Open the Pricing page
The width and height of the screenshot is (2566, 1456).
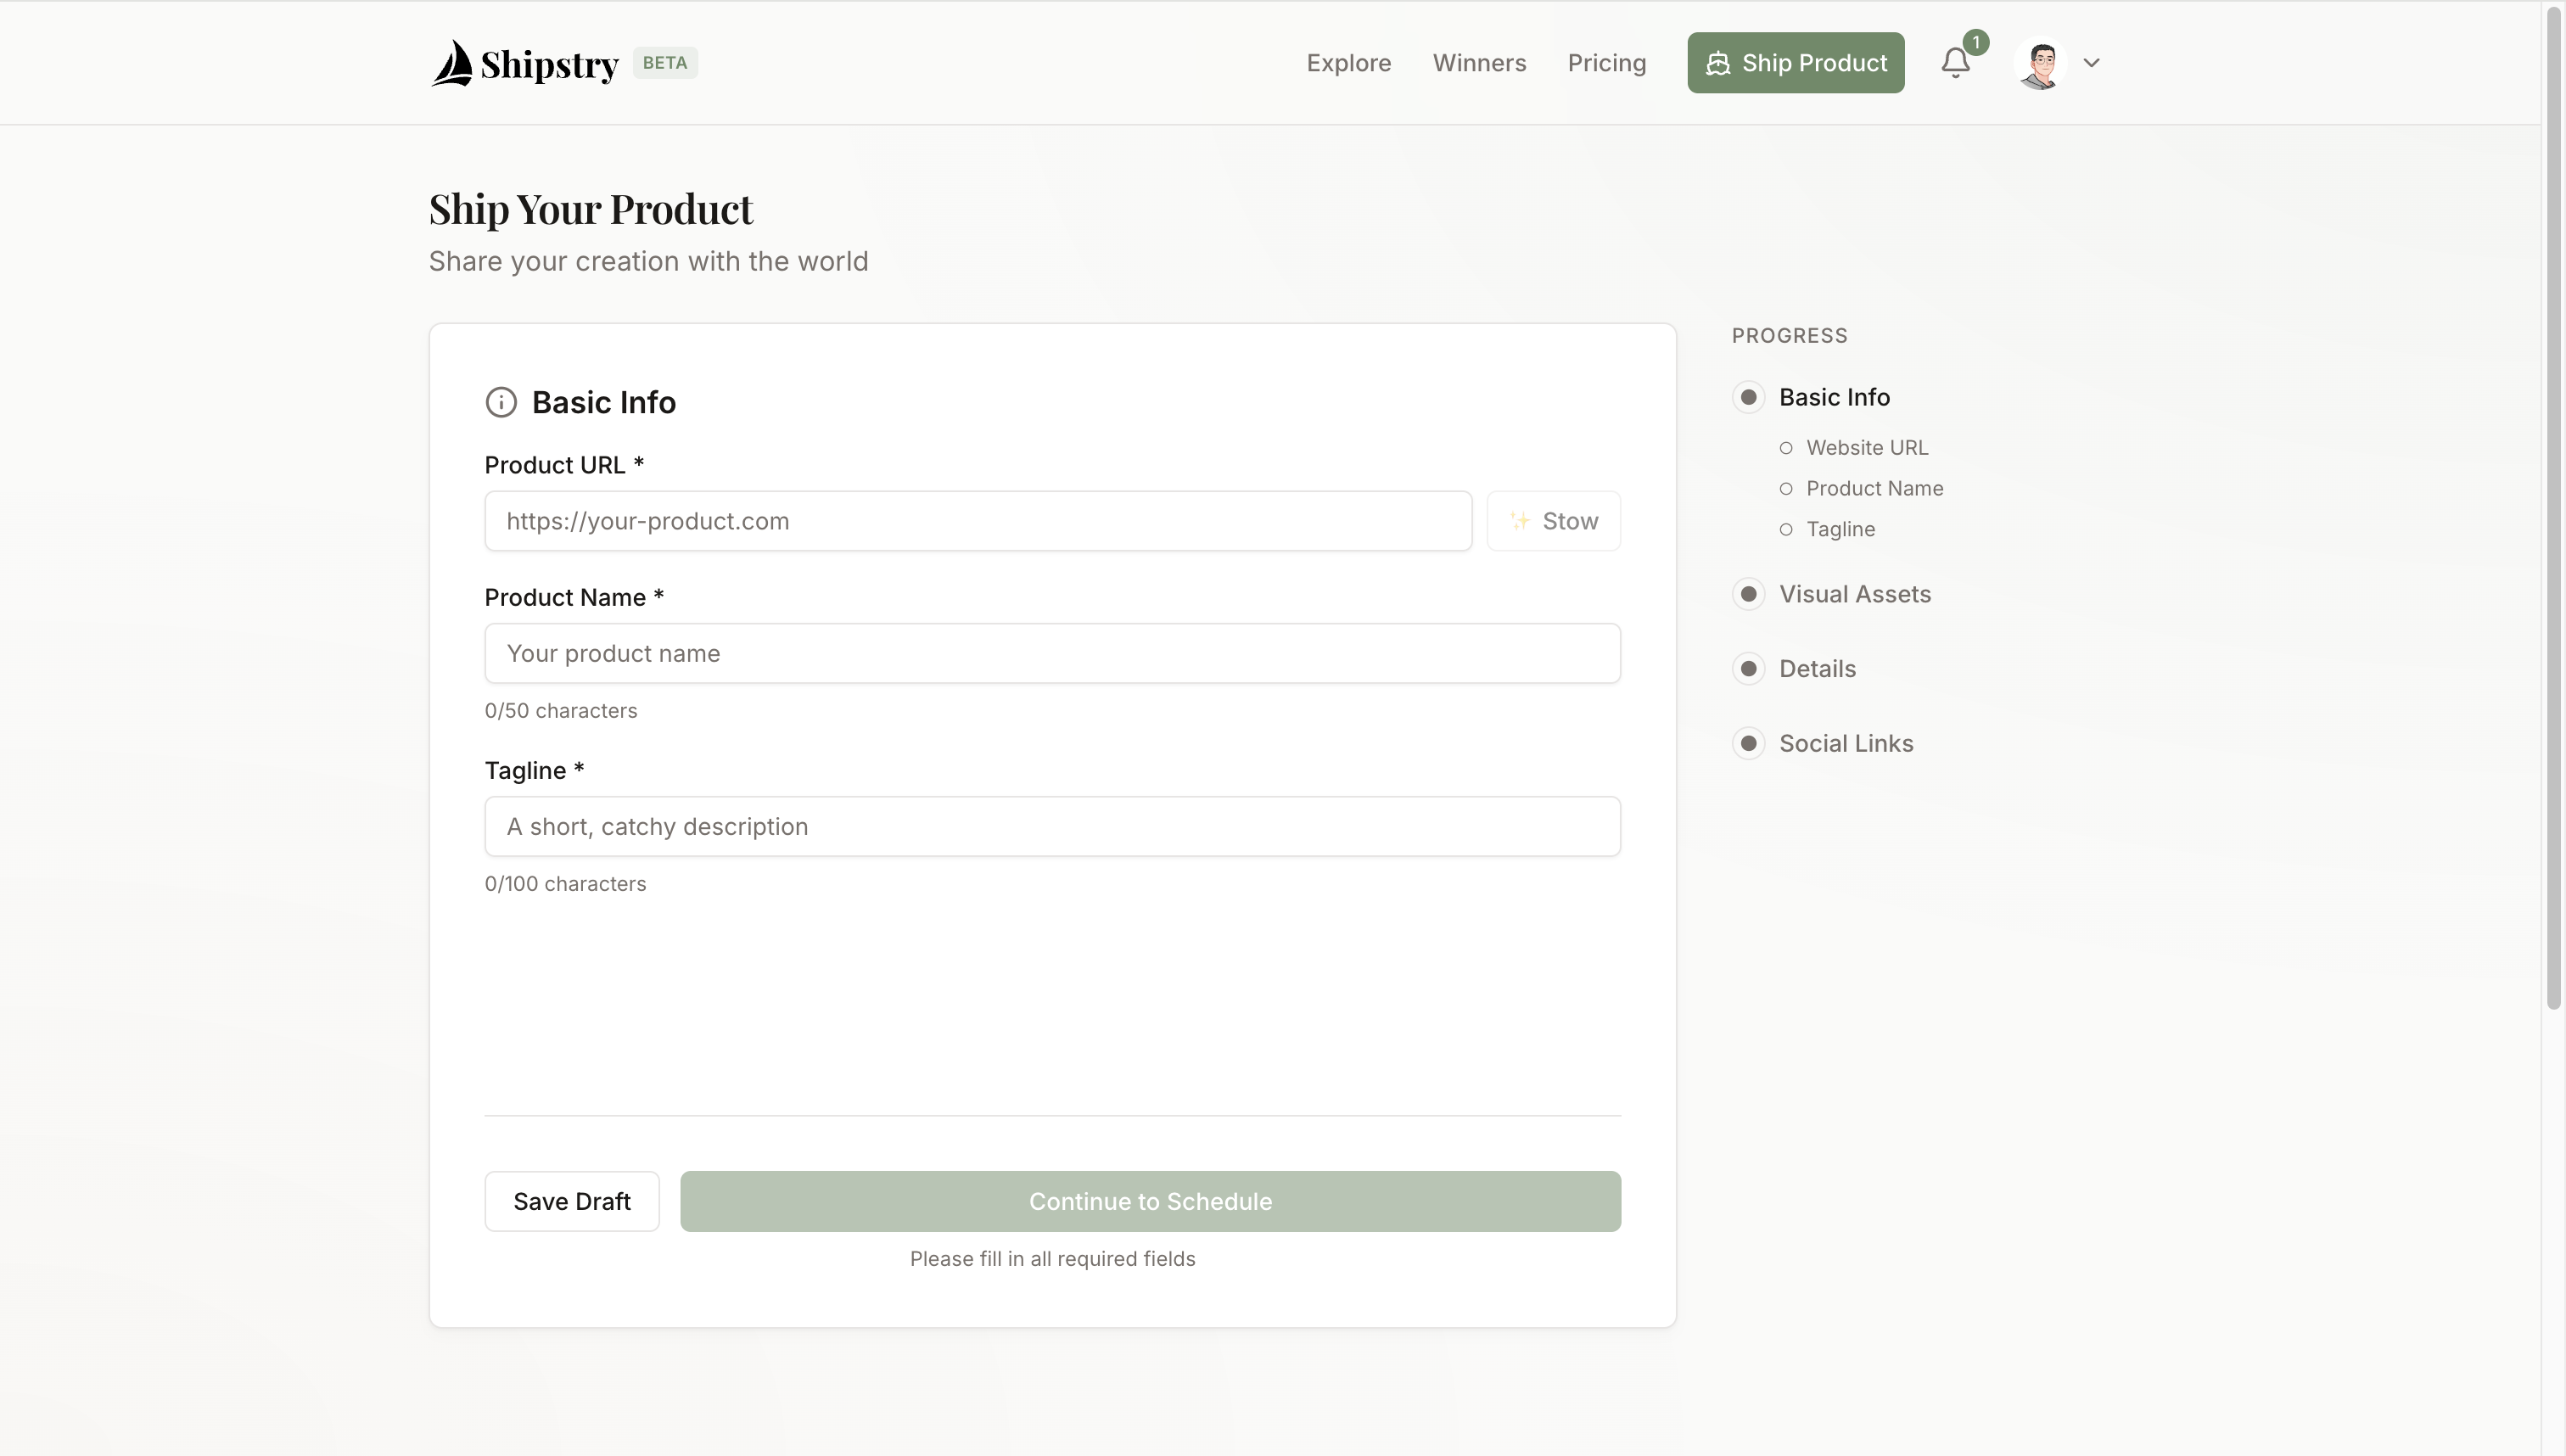click(1606, 62)
